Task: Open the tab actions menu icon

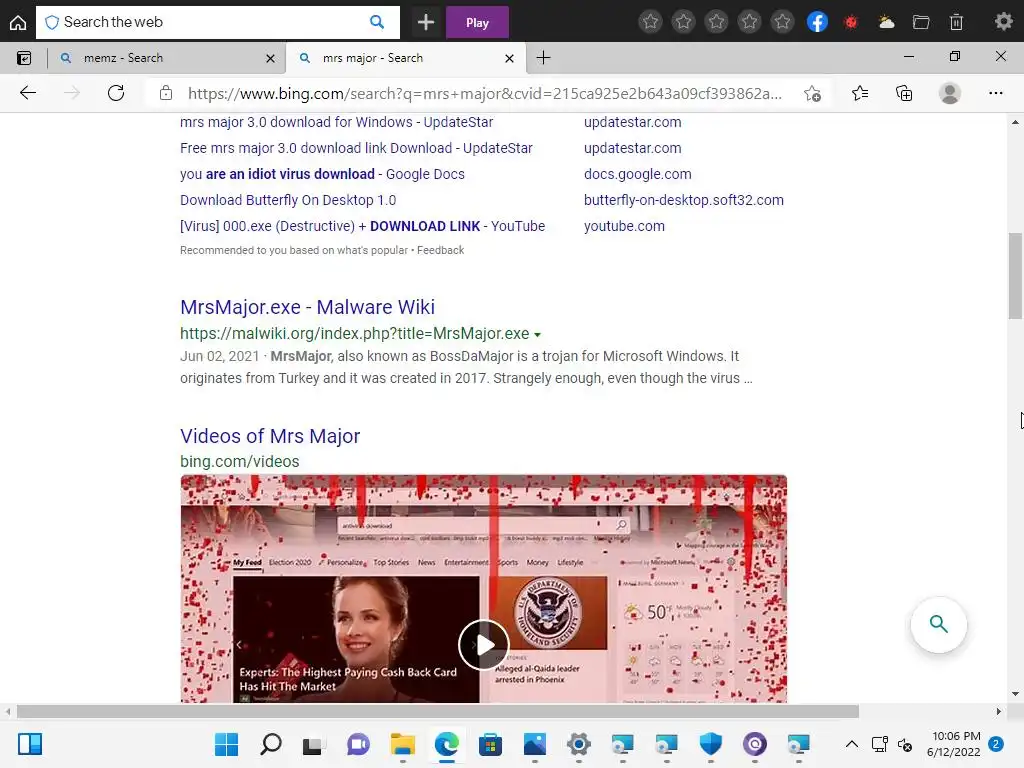Action: 24,58
